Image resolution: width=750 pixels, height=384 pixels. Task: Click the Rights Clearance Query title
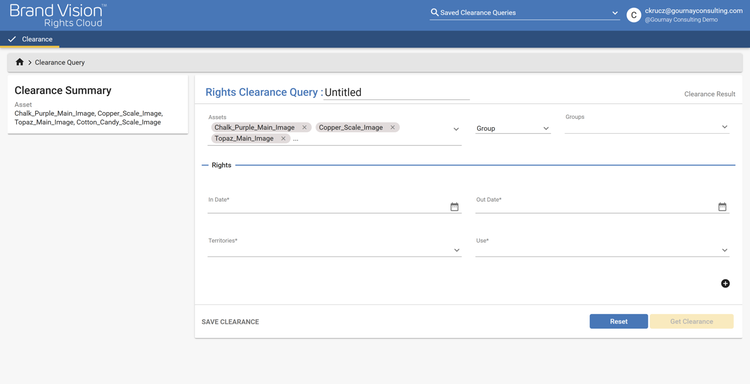[x=264, y=92]
